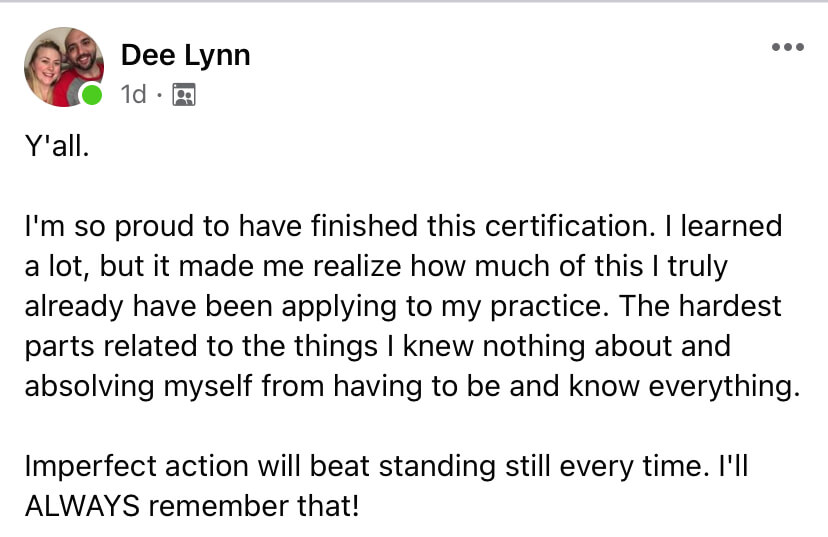Screen dimensions: 828x537
Task: Click the group audience icon beside timestamp
Action: [x=184, y=95]
